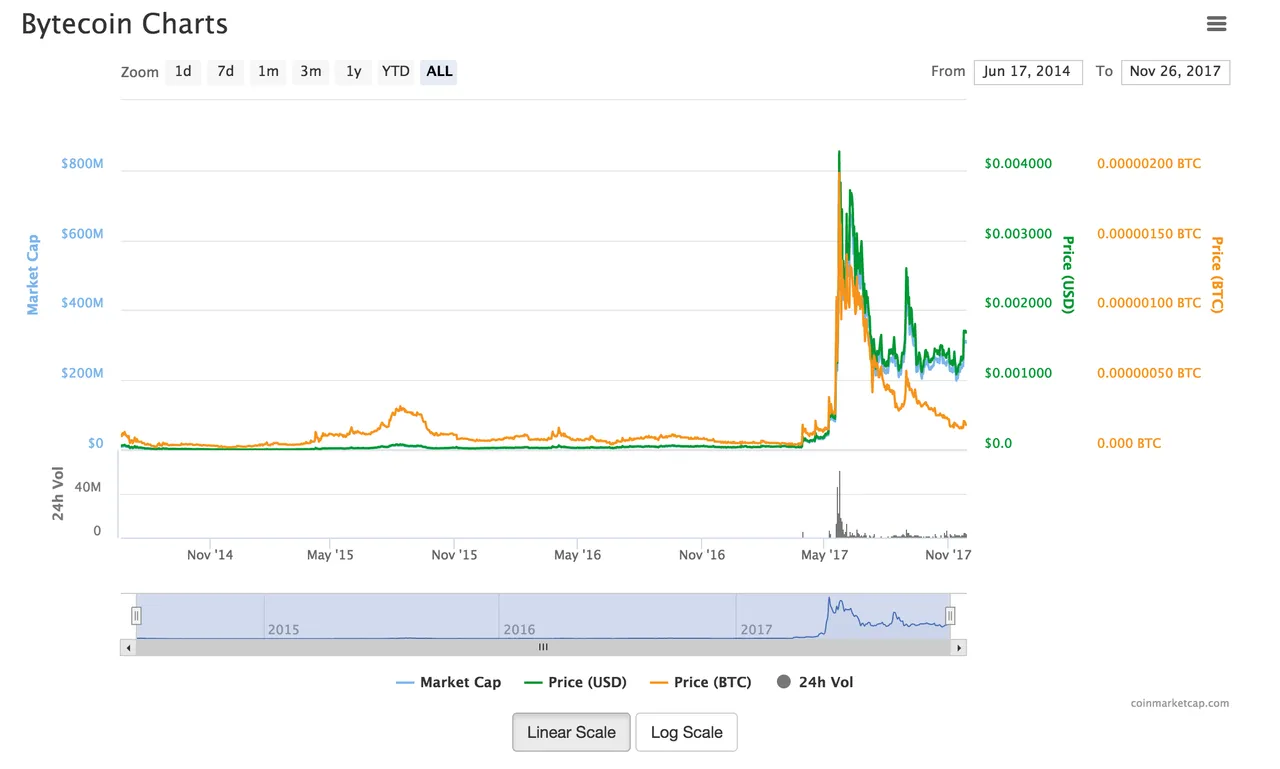
Task: Toggle Market Cap series in legend
Action: [449, 682]
